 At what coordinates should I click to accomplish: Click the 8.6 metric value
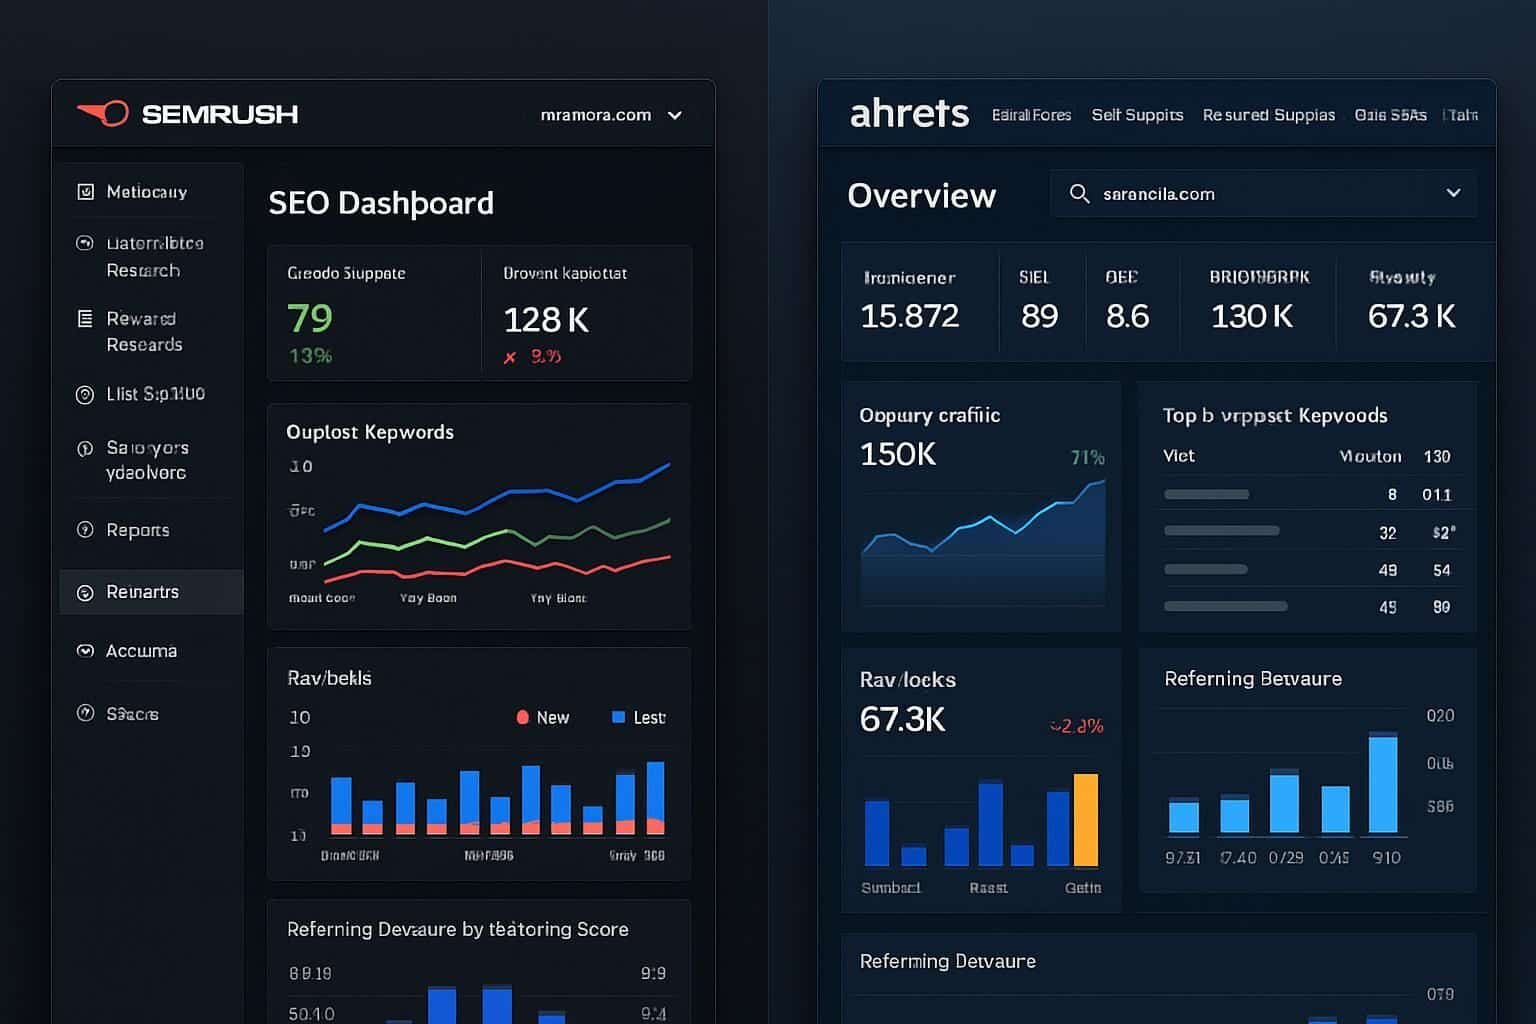tap(1127, 316)
